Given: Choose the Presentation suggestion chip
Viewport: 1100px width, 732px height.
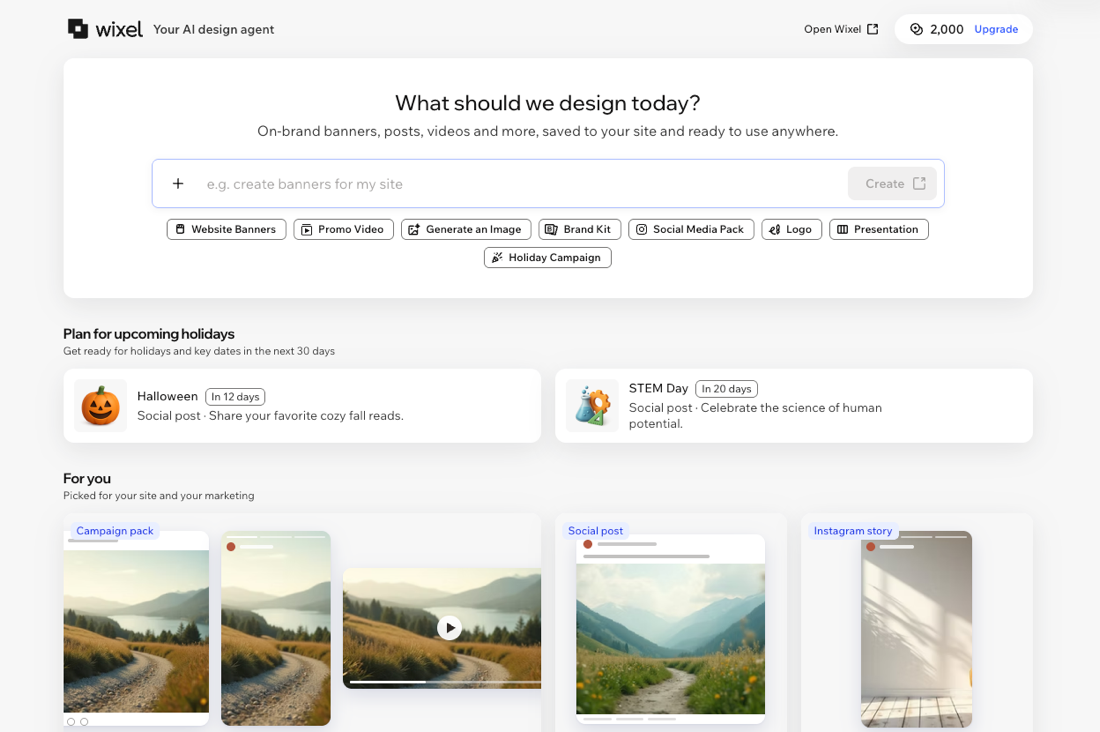Looking at the screenshot, I should pyautogui.click(x=878, y=229).
